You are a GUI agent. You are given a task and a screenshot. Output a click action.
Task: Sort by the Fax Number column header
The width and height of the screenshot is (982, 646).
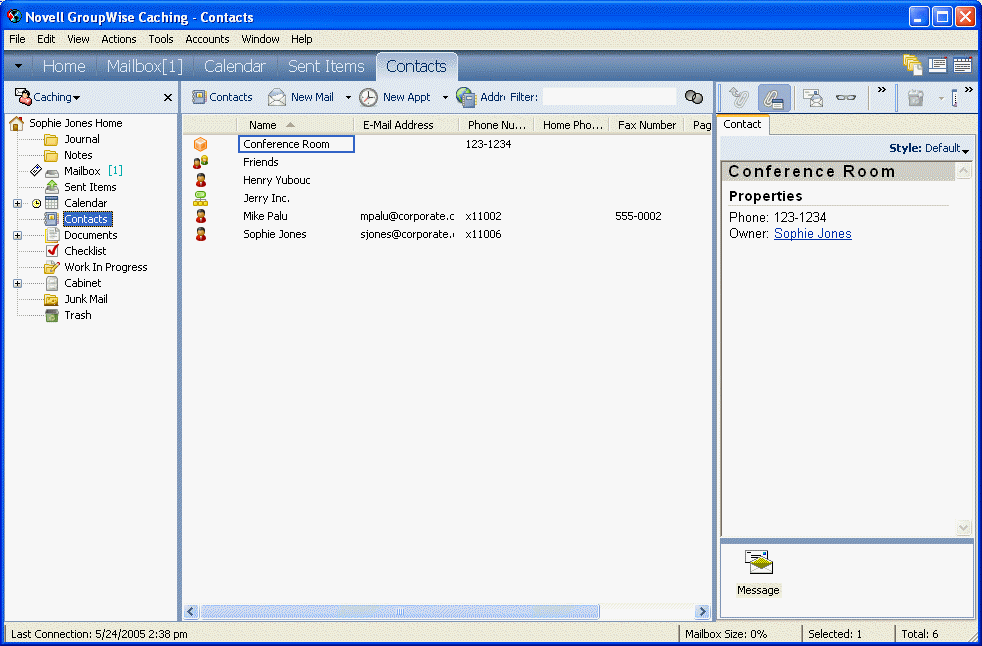[647, 125]
